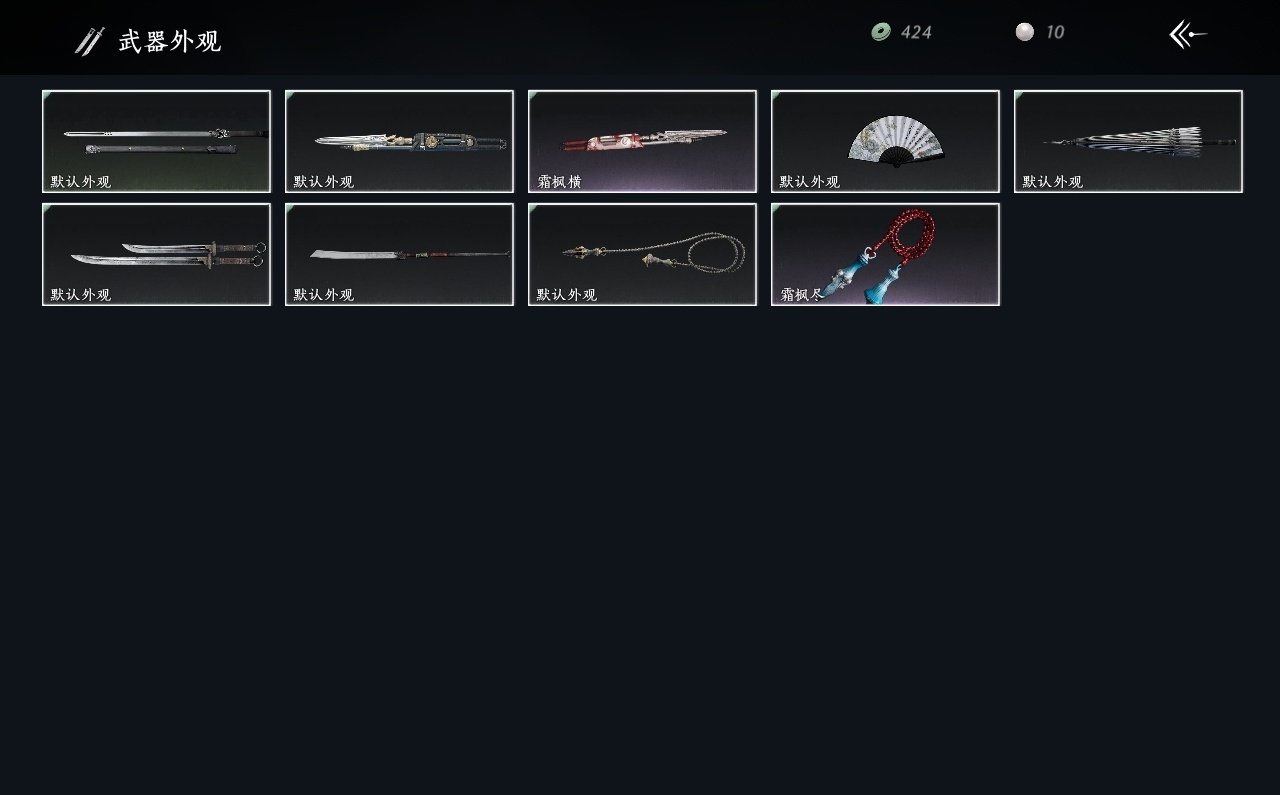Screen dimensions: 1280x795
Task: Select the straight sword with black scabbard
Action: pos(156,141)
